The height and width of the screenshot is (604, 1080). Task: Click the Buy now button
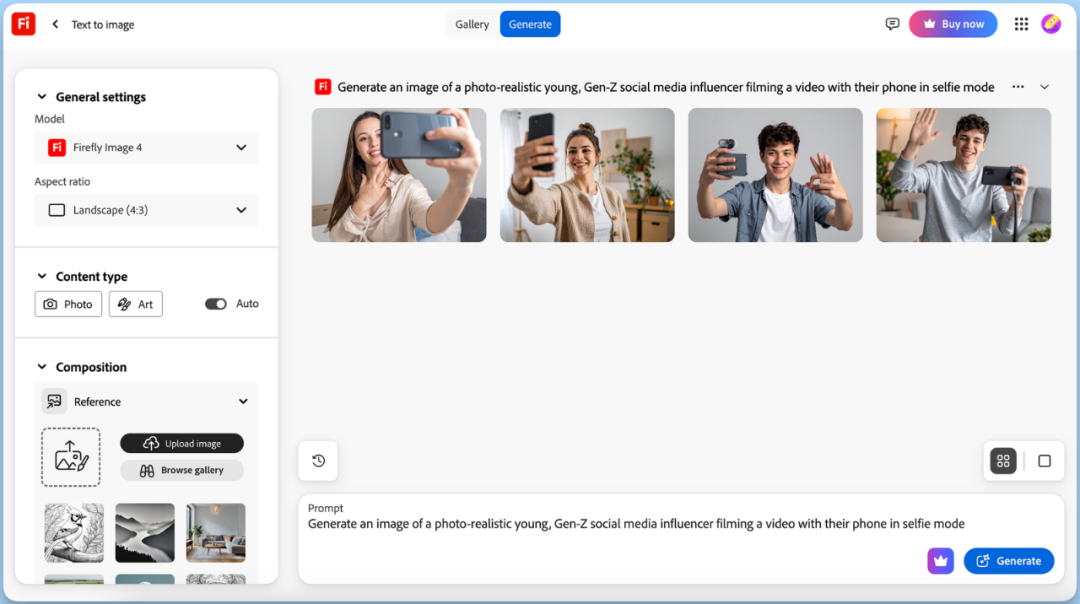[x=953, y=24]
